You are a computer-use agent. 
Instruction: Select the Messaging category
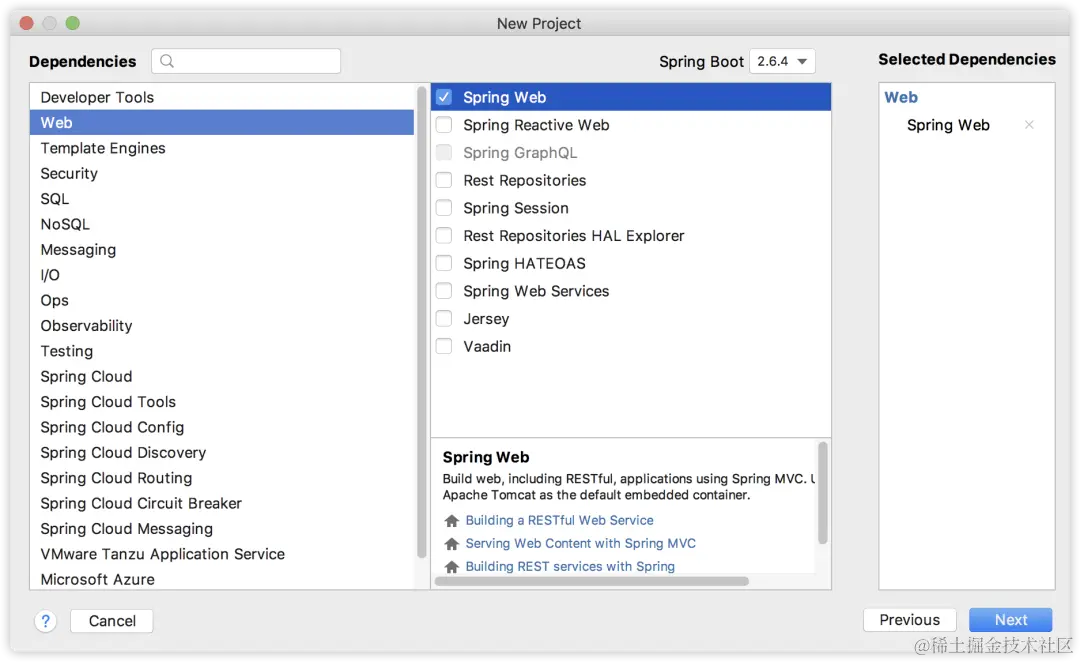click(x=222, y=250)
